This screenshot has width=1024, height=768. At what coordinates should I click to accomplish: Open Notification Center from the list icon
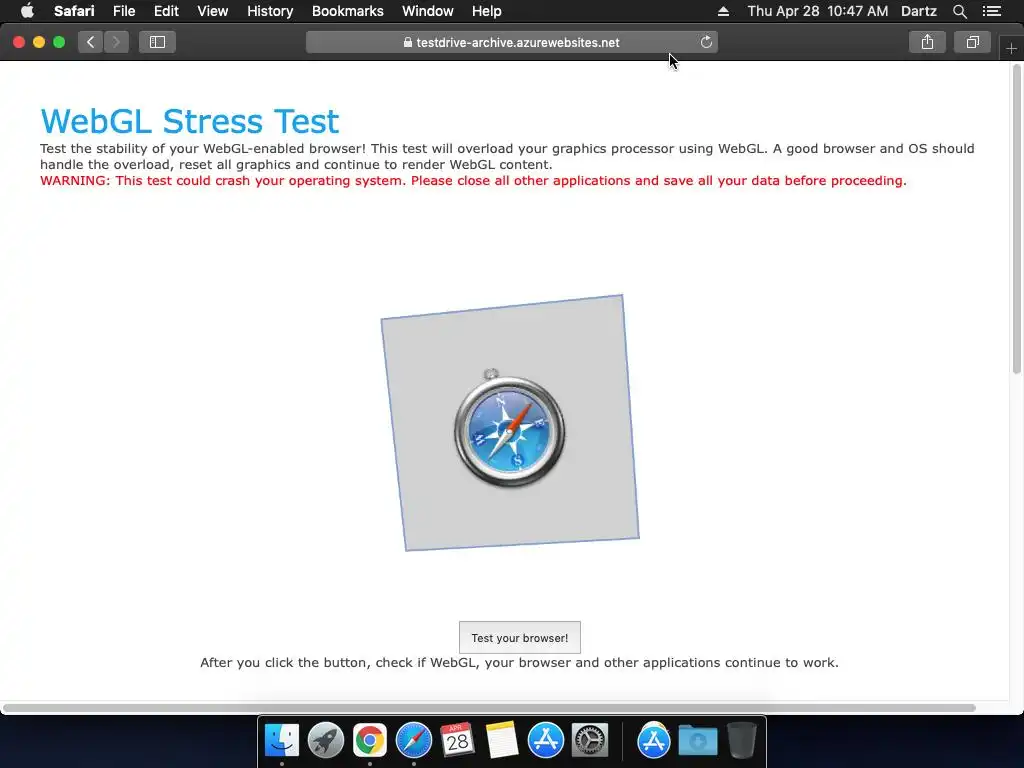[991, 11]
